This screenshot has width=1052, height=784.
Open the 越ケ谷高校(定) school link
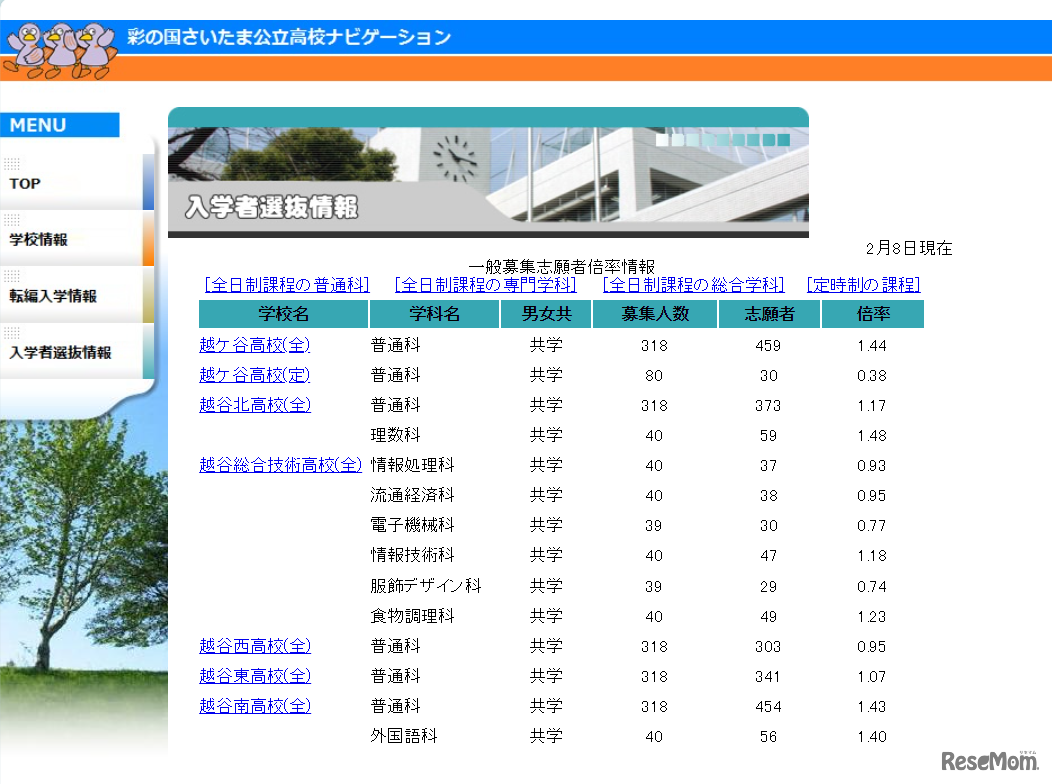pos(255,375)
